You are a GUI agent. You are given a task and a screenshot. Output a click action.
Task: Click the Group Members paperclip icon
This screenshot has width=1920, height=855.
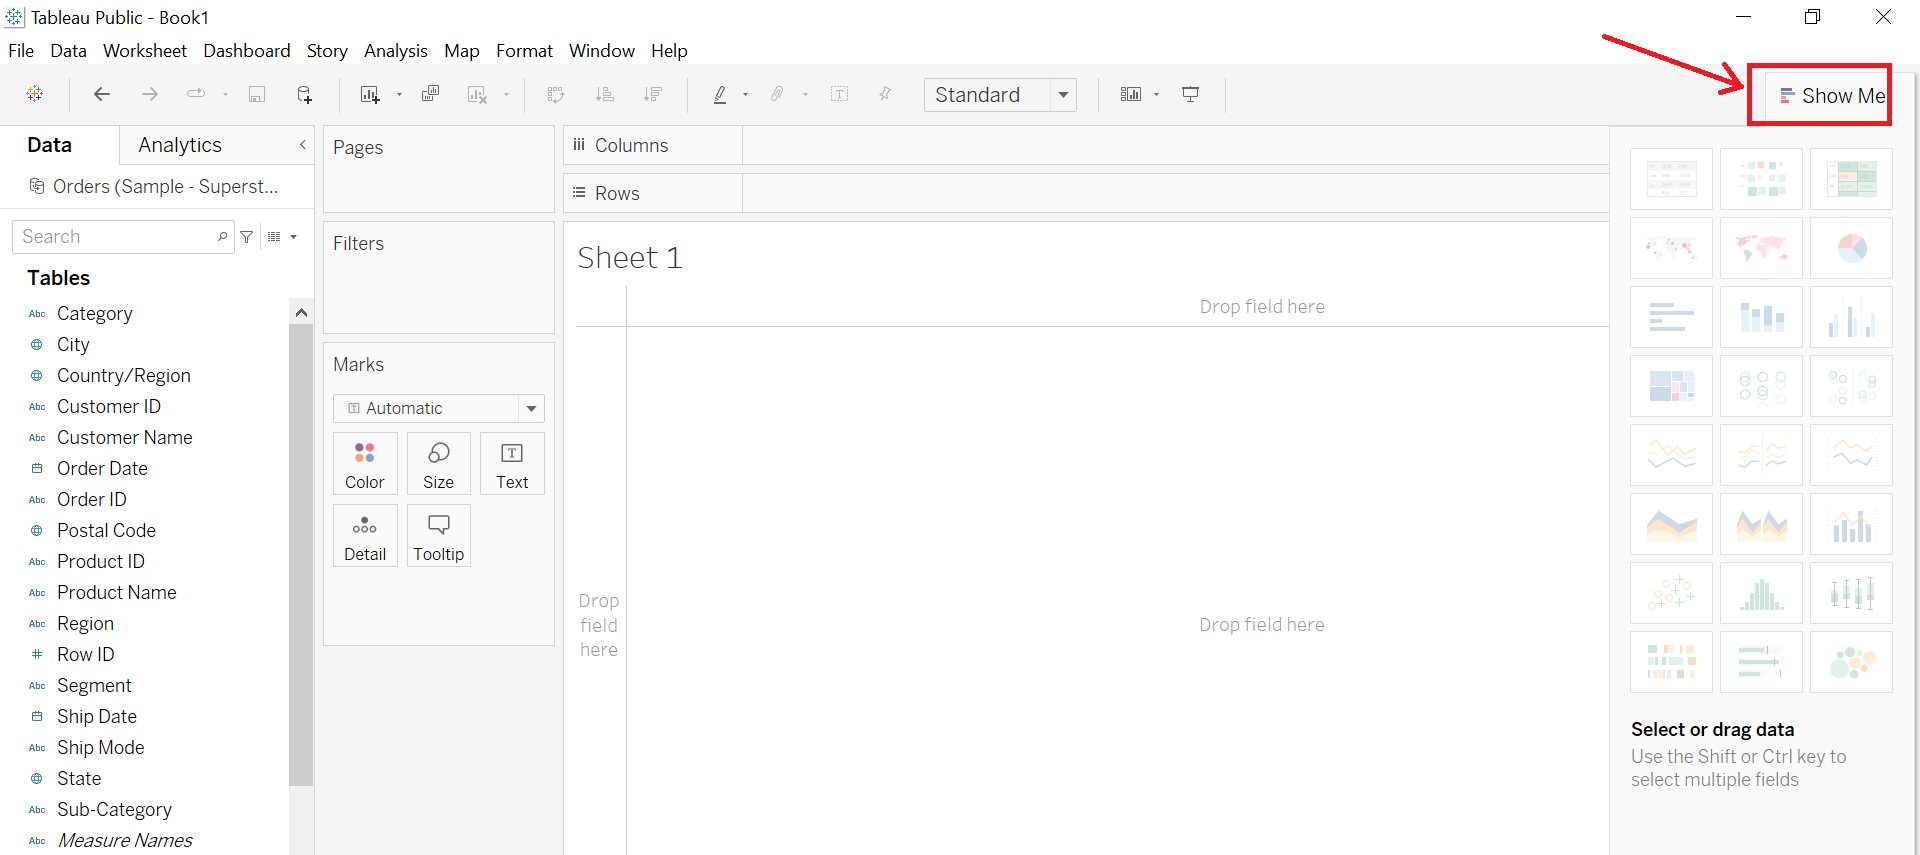point(777,94)
